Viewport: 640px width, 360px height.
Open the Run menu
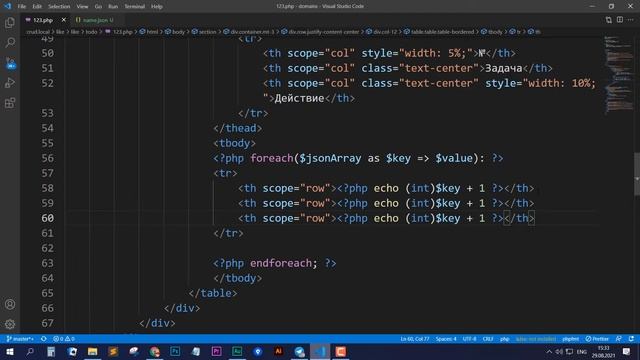click(113, 7)
